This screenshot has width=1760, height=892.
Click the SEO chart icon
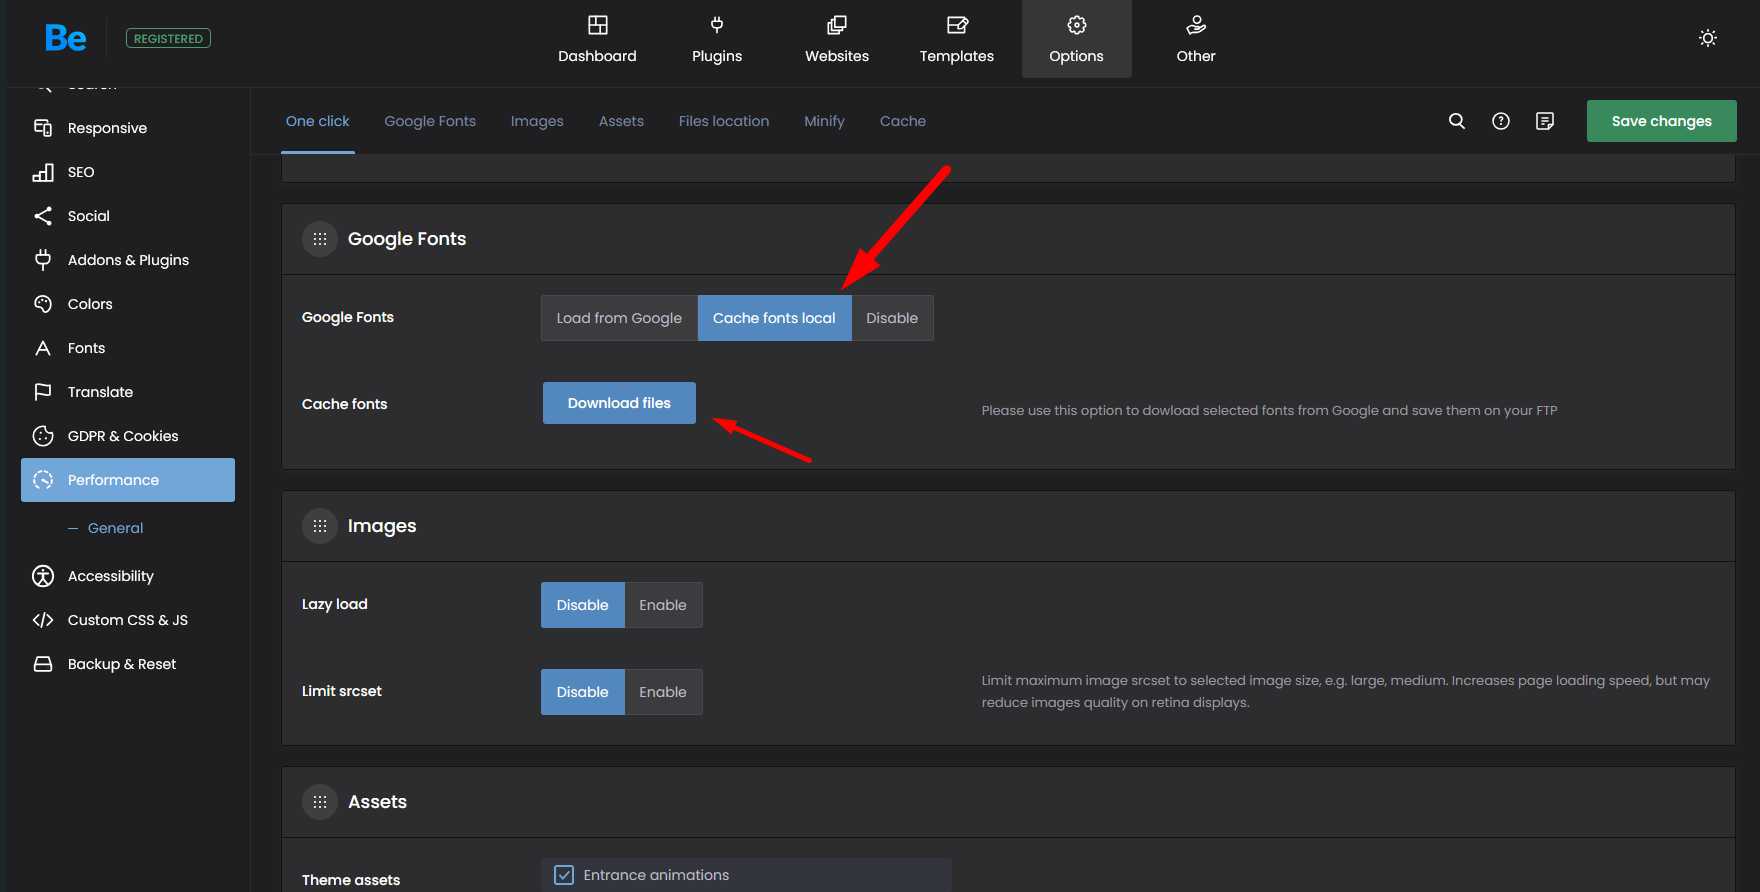click(x=43, y=172)
